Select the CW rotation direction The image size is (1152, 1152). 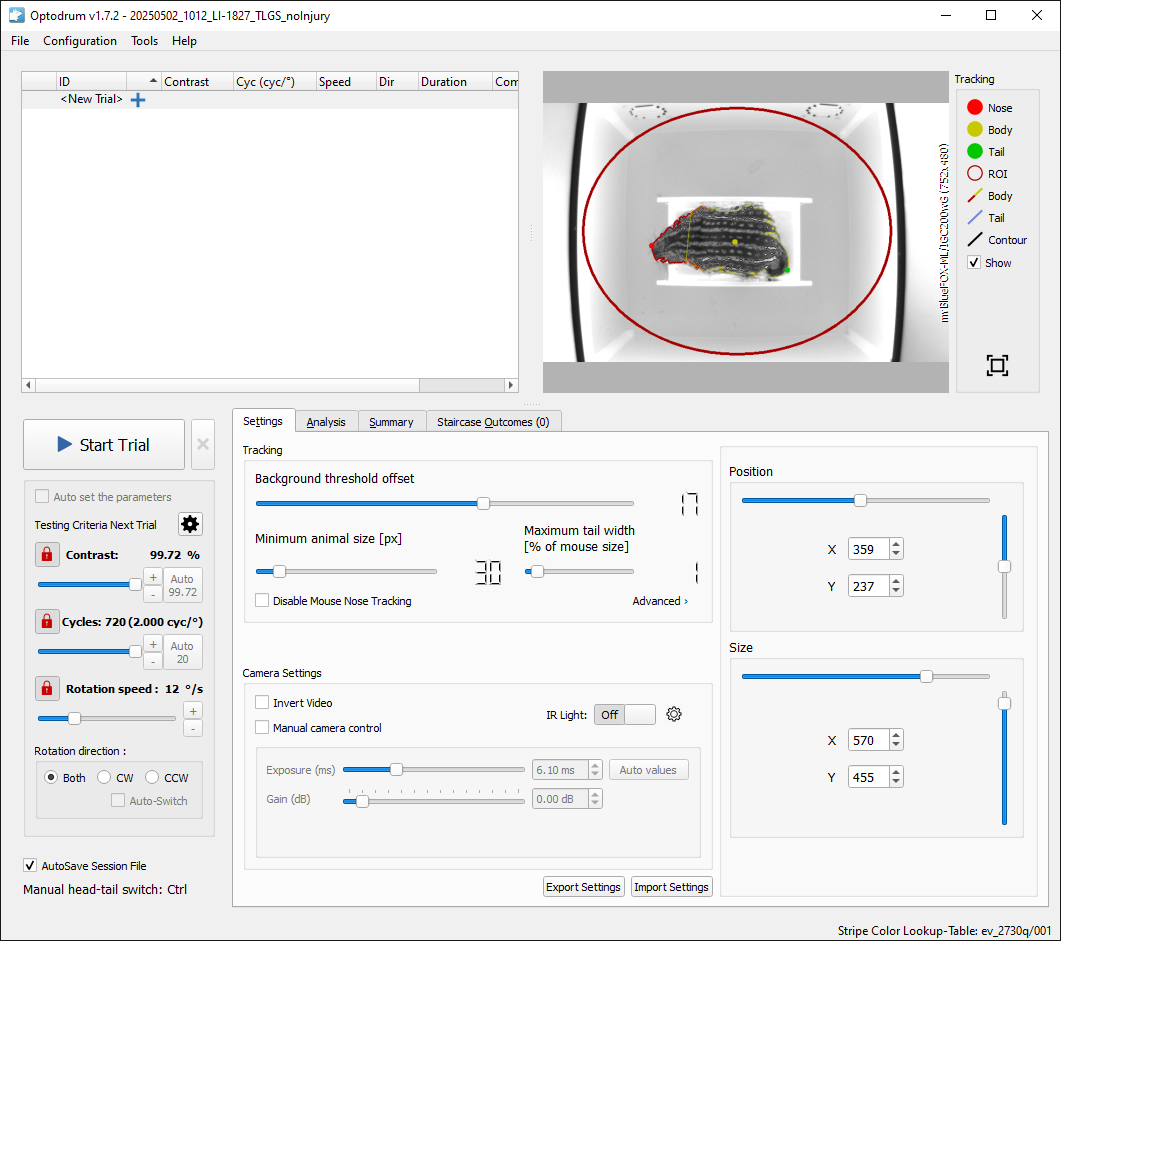pyautogui.click(x=104, y=777)
